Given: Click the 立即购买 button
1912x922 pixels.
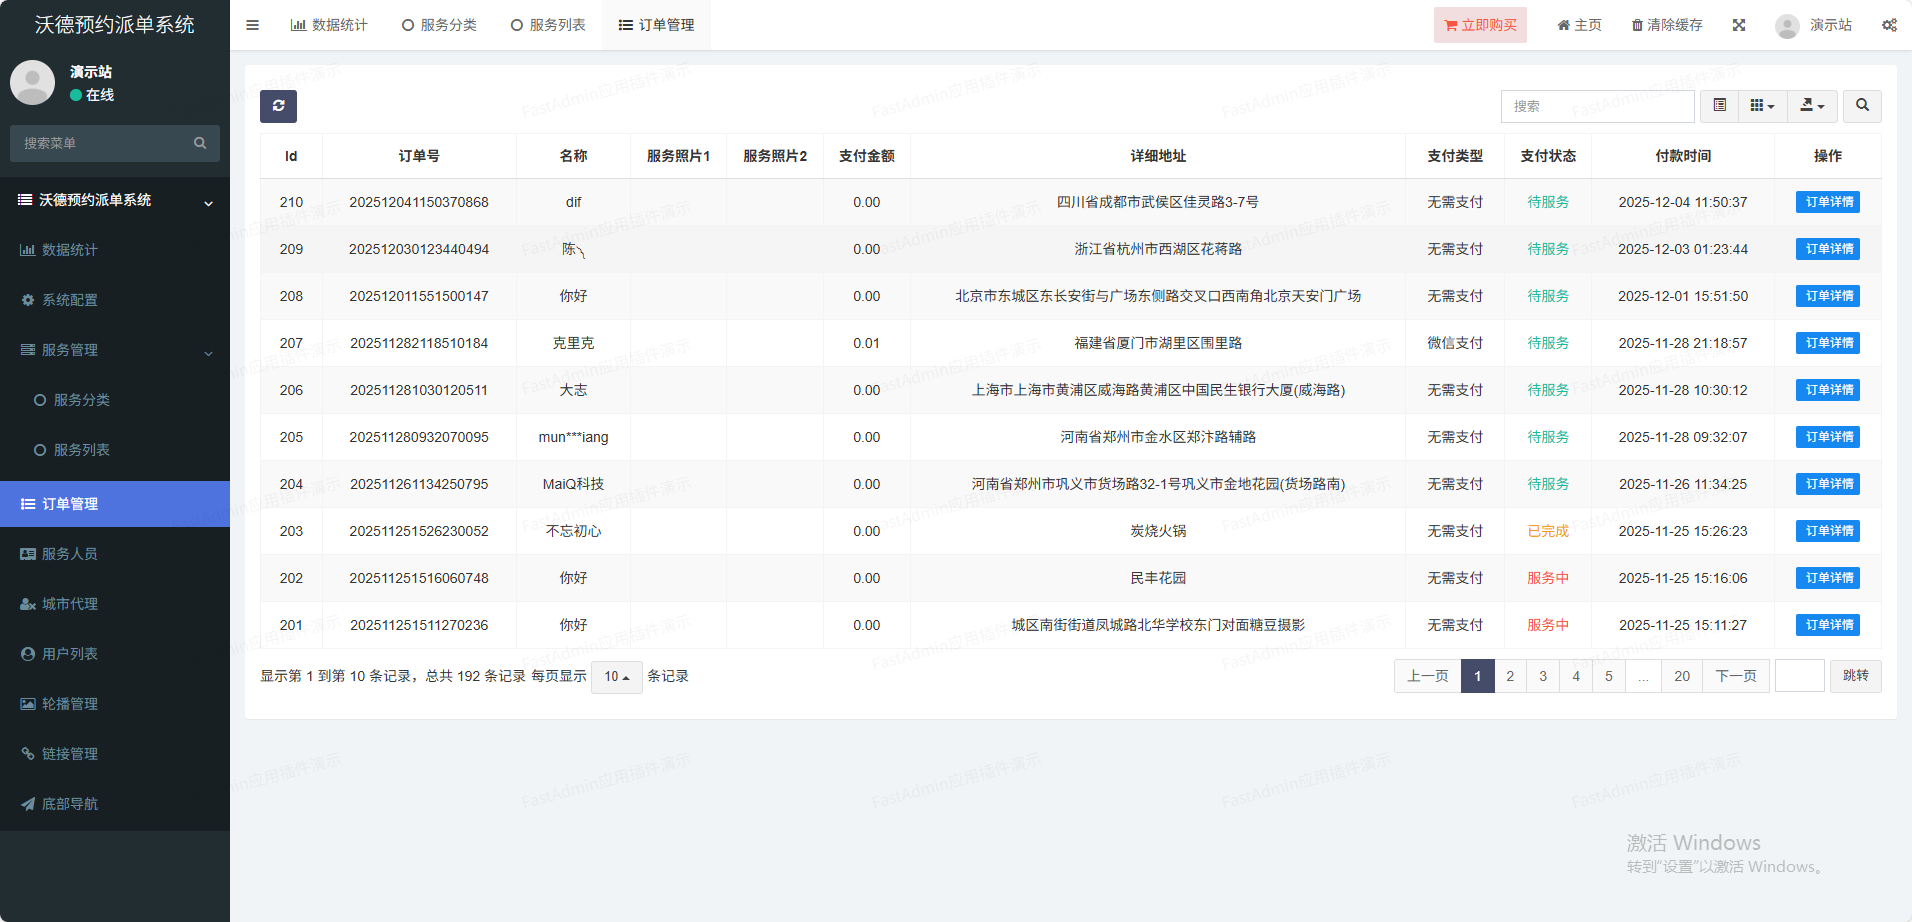Looking at the screenshot, I should [x=1480, y=25].
